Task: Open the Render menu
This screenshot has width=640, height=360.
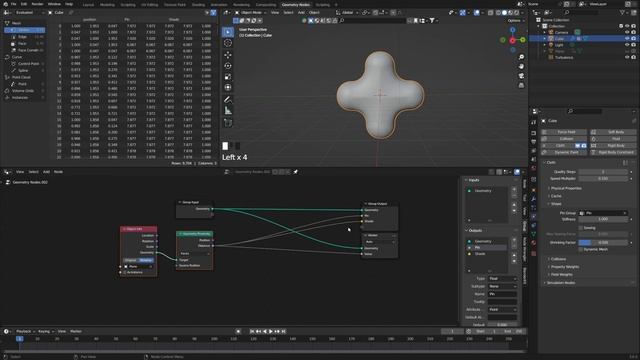Action: pos(37,4)
